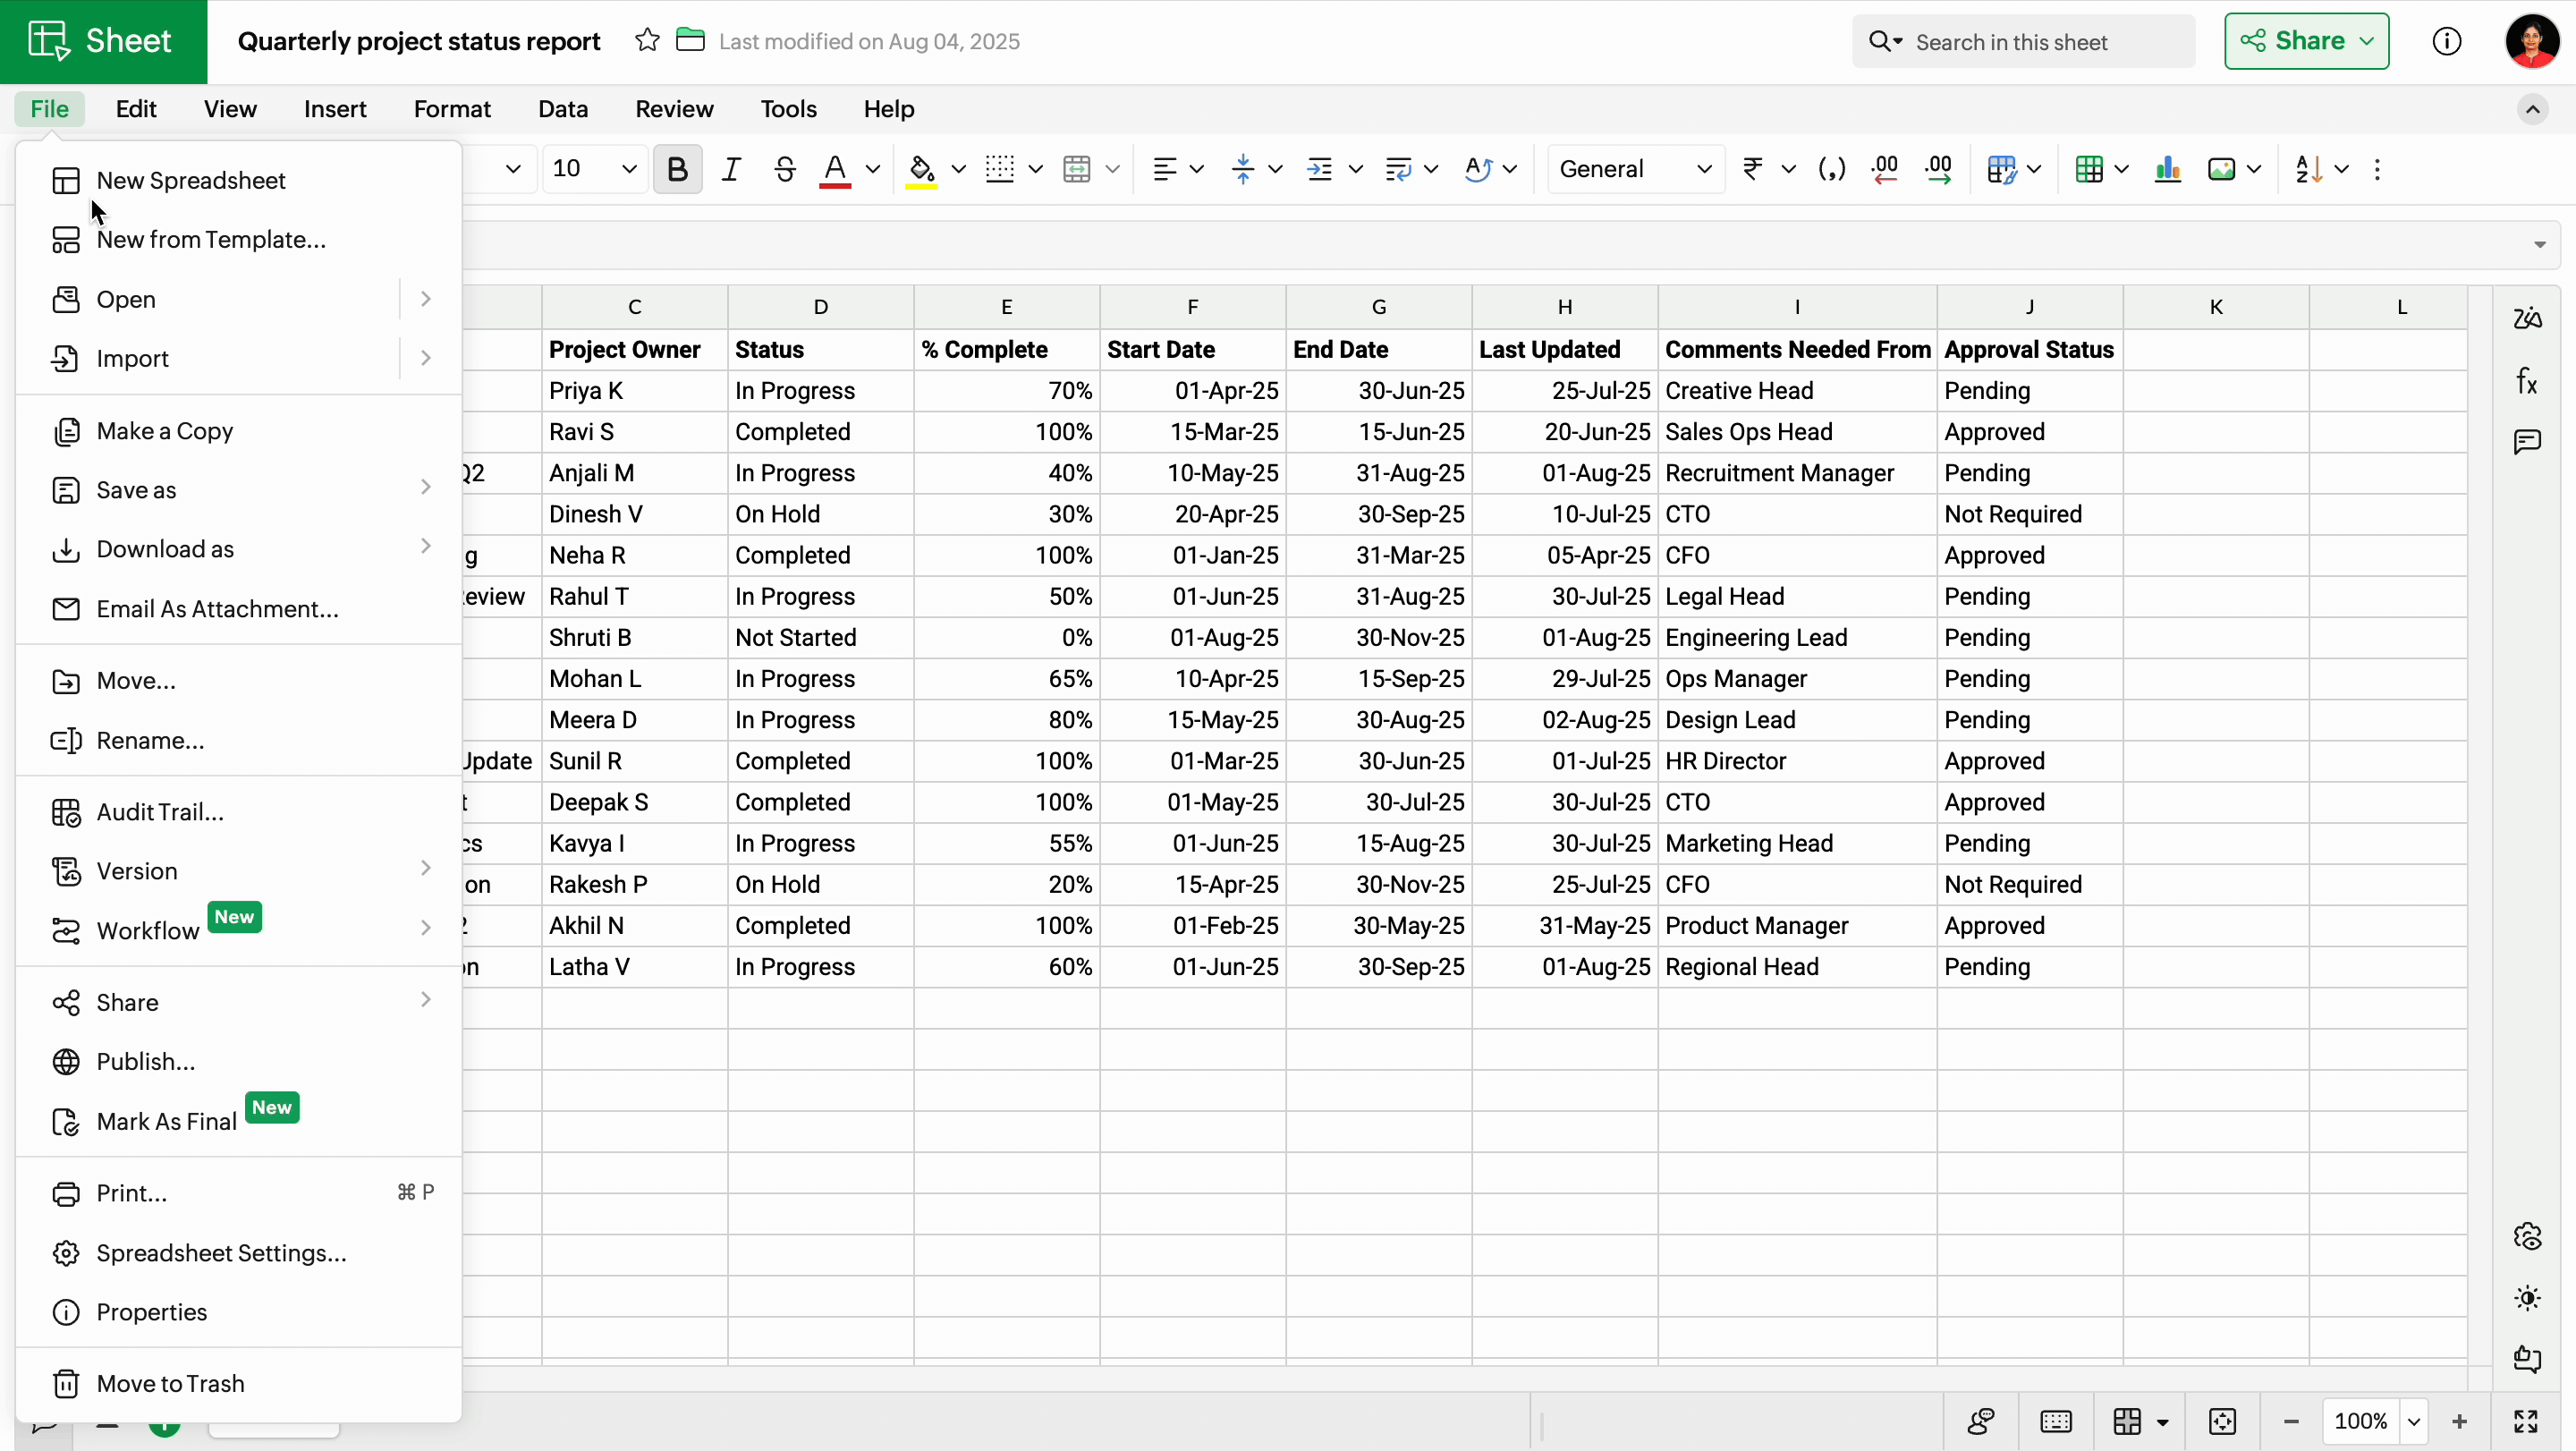Toggle italic text formatting

click(x=731, y=169)
